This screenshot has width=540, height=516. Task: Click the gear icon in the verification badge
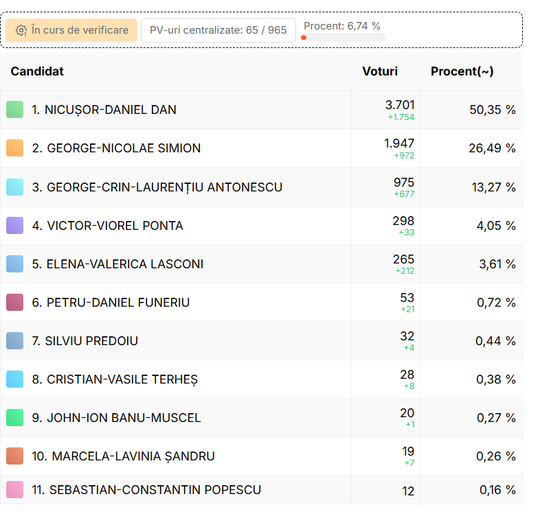(21, 30)
